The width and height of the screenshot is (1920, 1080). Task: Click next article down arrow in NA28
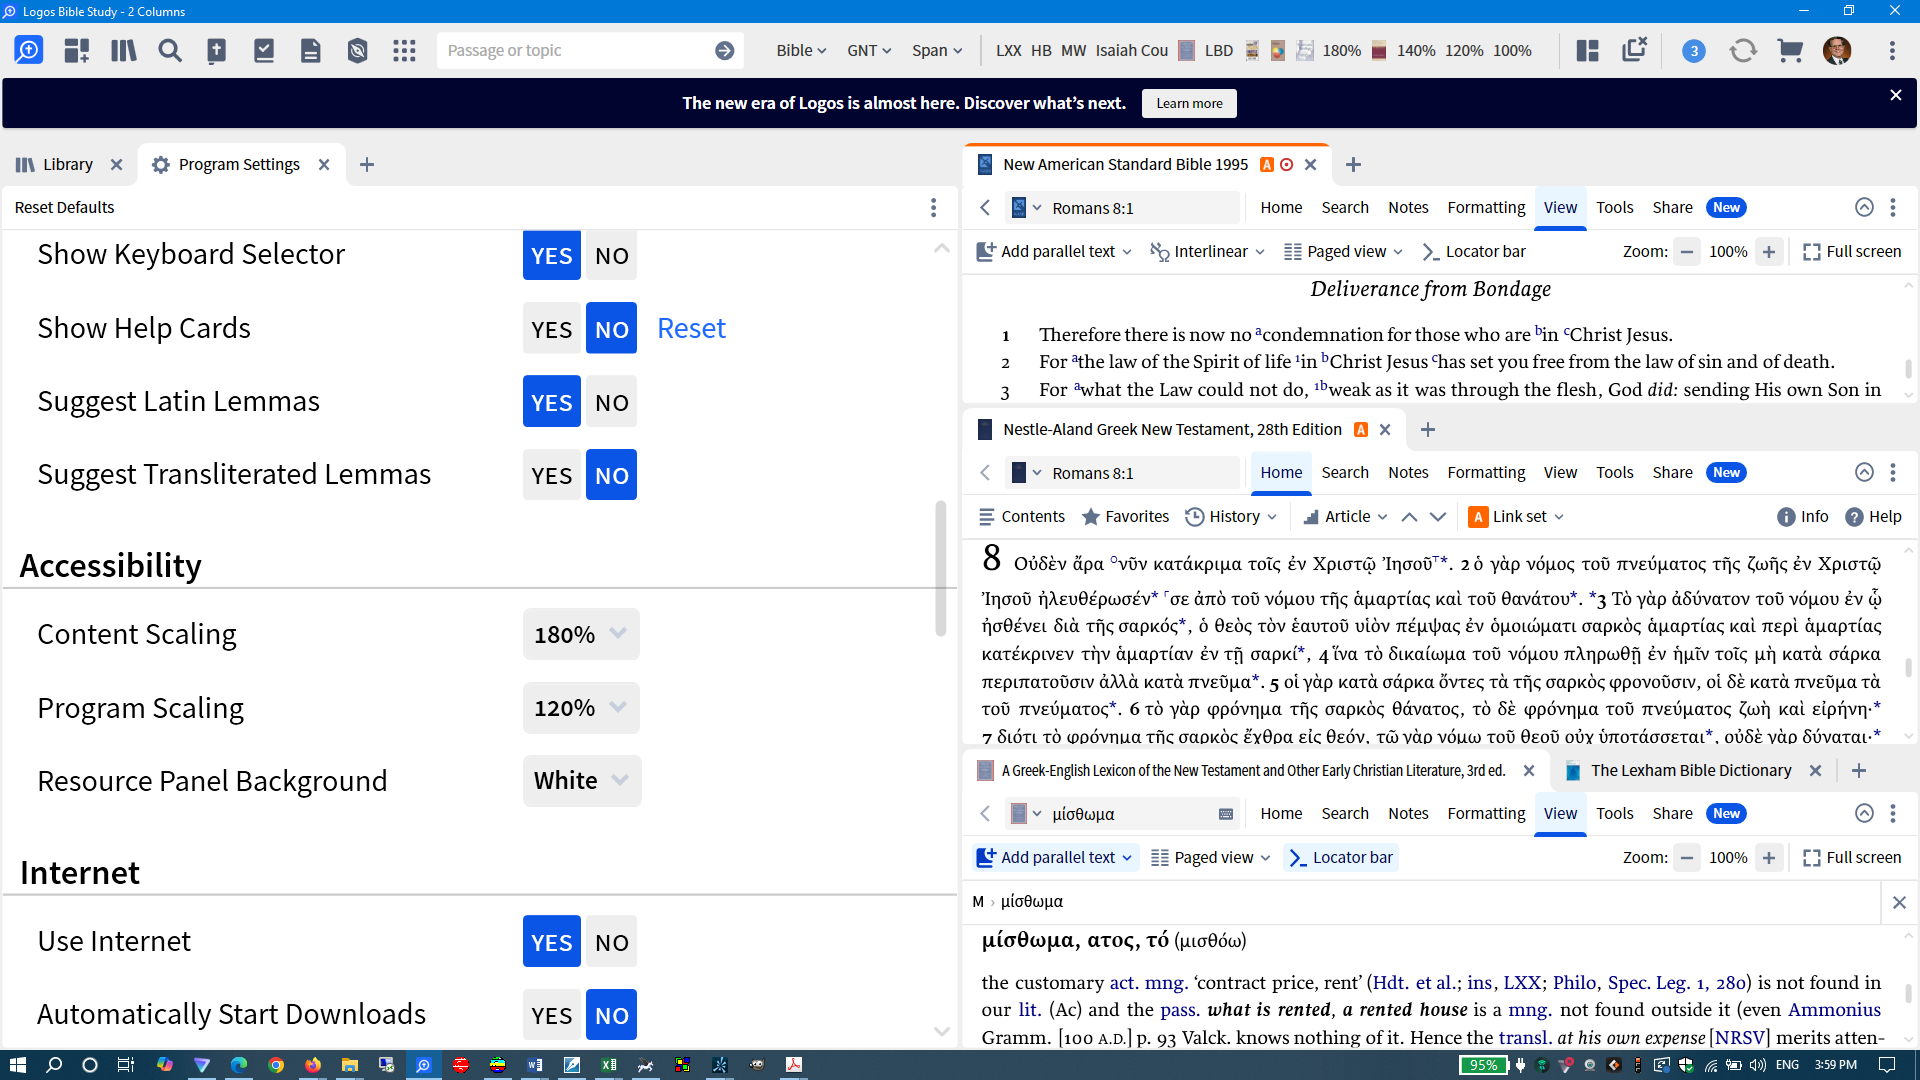pyautogui.click(x=1438, y=517)
